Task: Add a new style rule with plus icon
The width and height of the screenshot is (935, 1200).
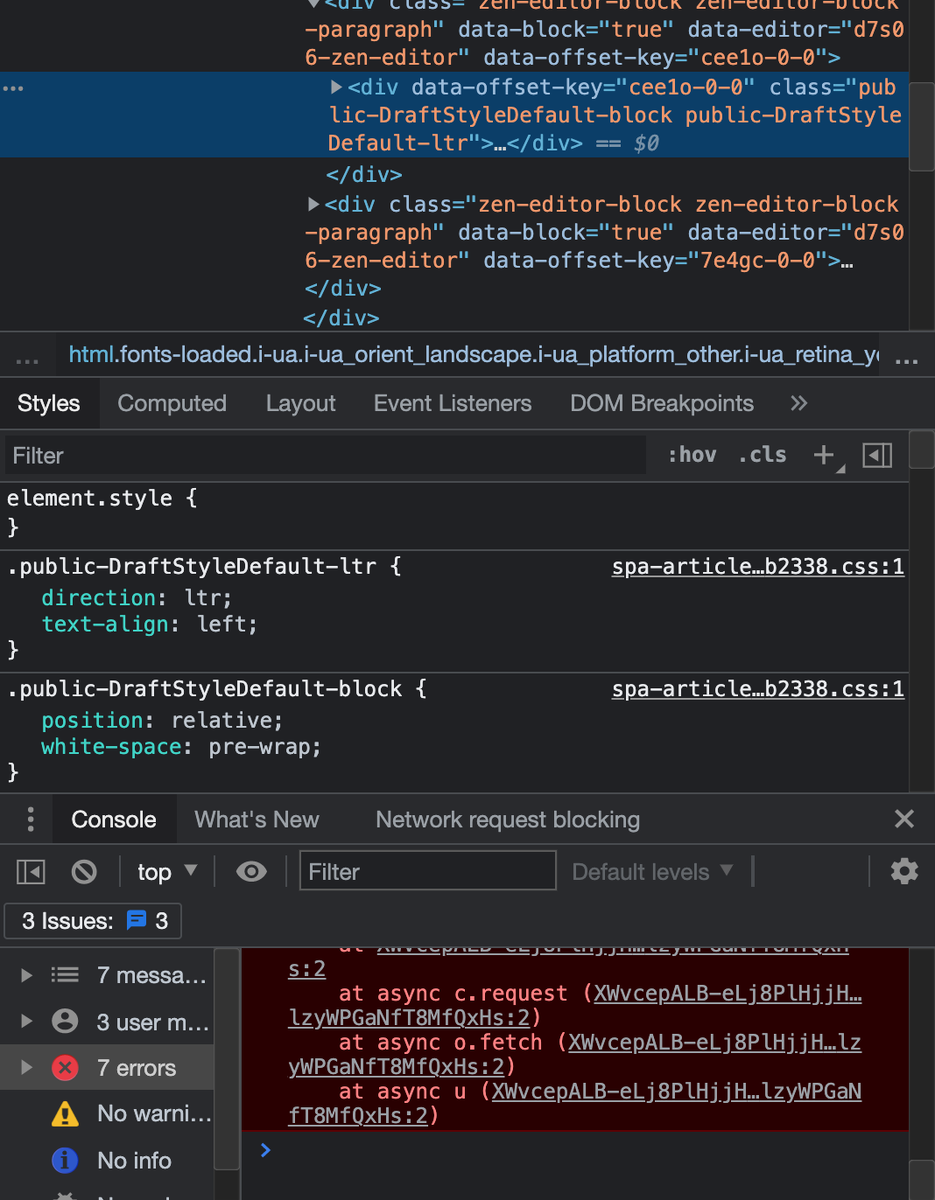Action: point(824,455)
